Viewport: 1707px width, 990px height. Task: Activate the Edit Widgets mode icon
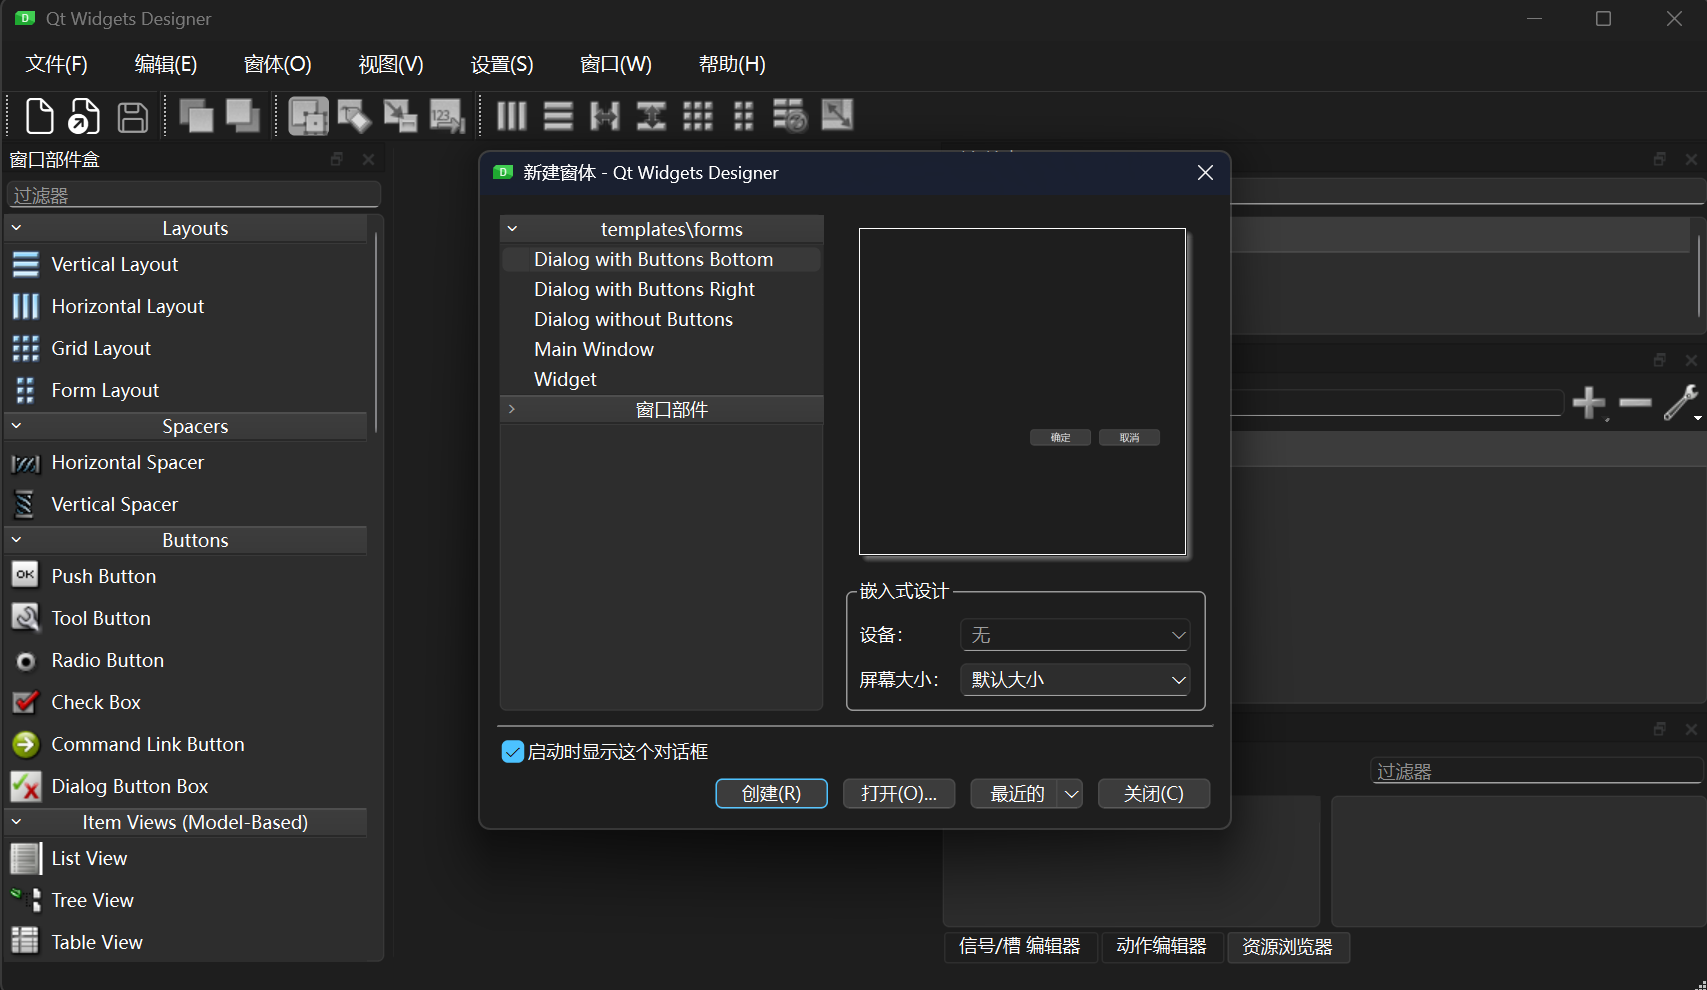point(308,116)
